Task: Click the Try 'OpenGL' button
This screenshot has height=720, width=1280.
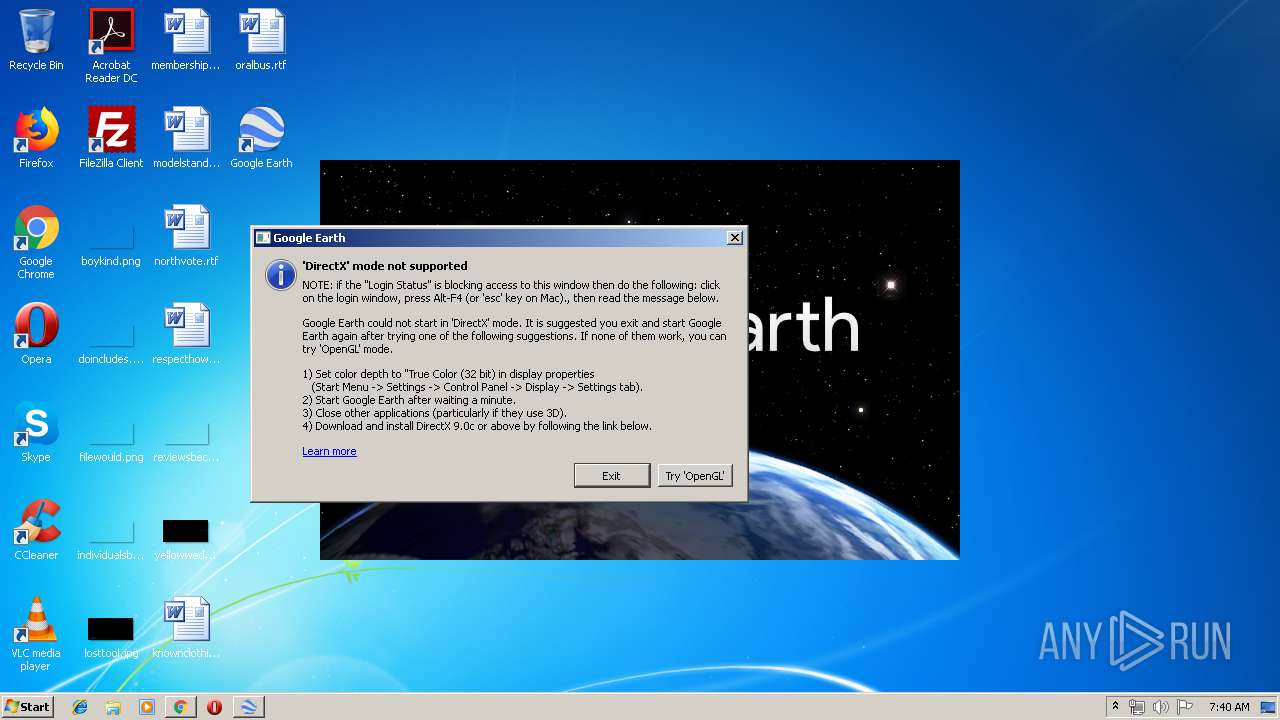Action: tap(694, 476)
